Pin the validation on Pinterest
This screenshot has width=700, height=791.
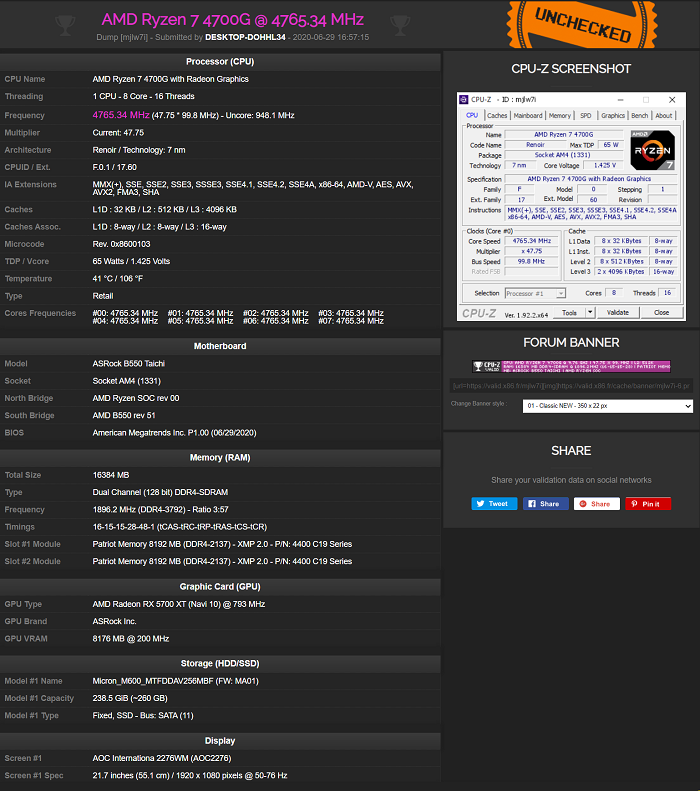(x=648, y=504)
